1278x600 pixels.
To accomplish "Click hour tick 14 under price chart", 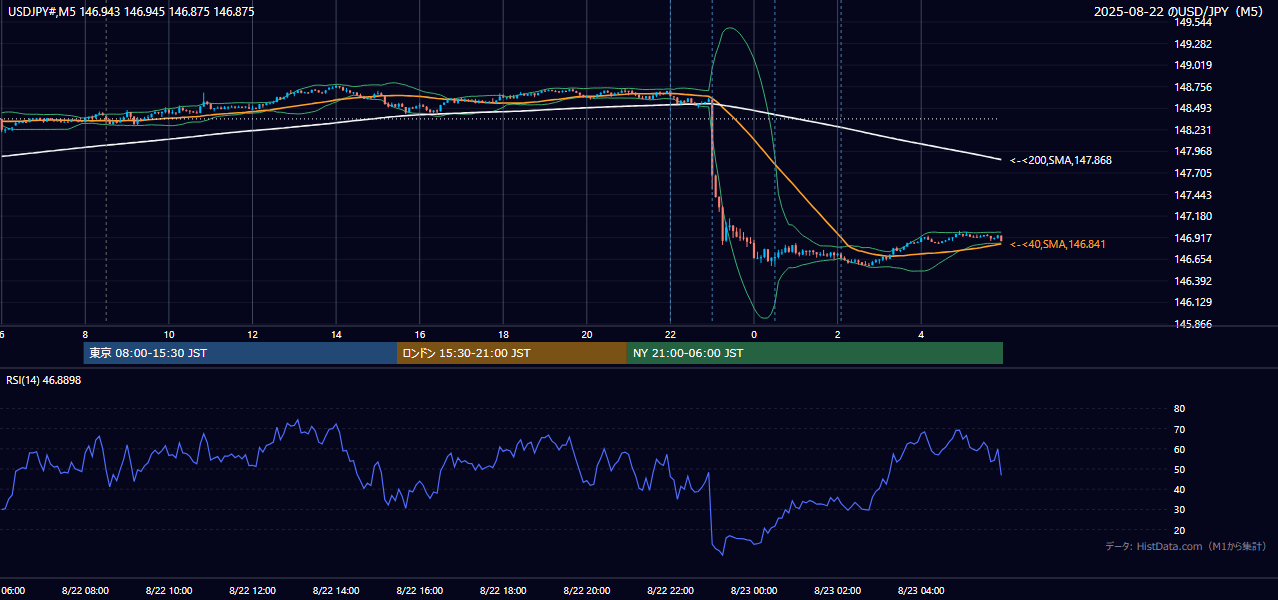I will 336,334.
